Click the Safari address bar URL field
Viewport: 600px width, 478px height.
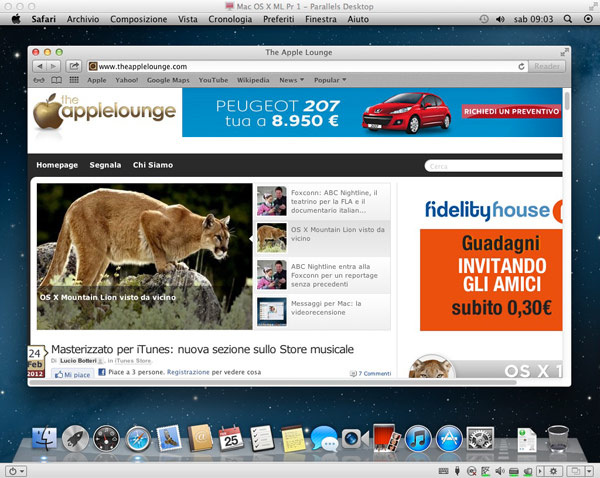tap(307, 67)
